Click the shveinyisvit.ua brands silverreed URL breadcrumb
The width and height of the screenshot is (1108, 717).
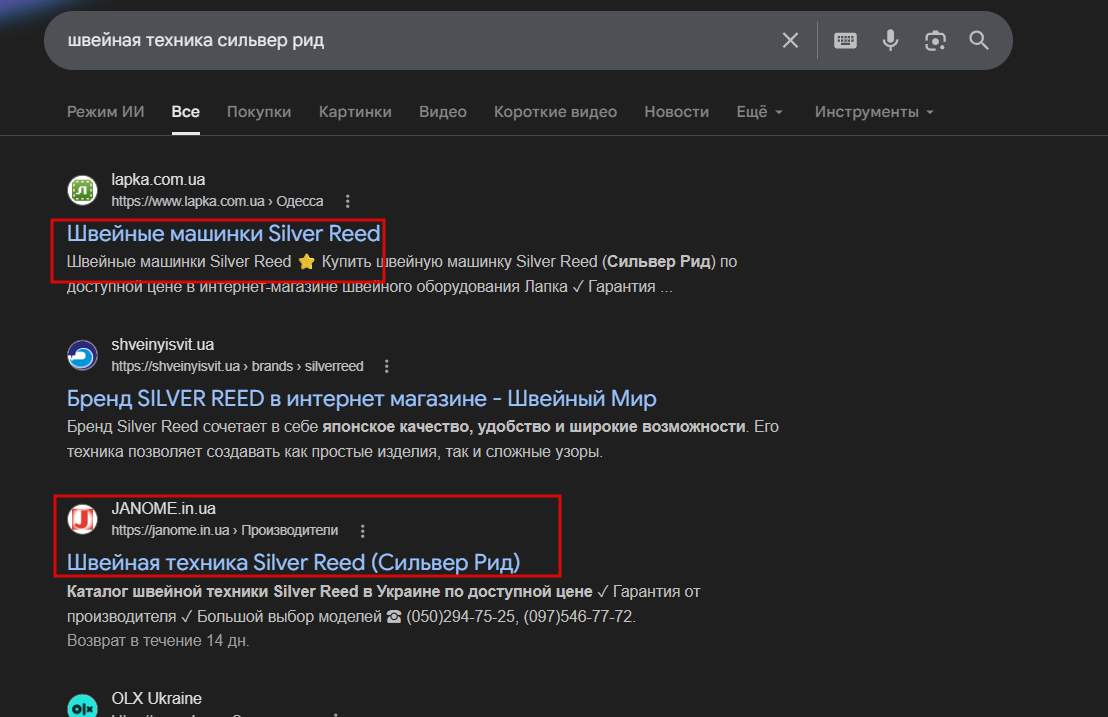[x=237, y=366]
